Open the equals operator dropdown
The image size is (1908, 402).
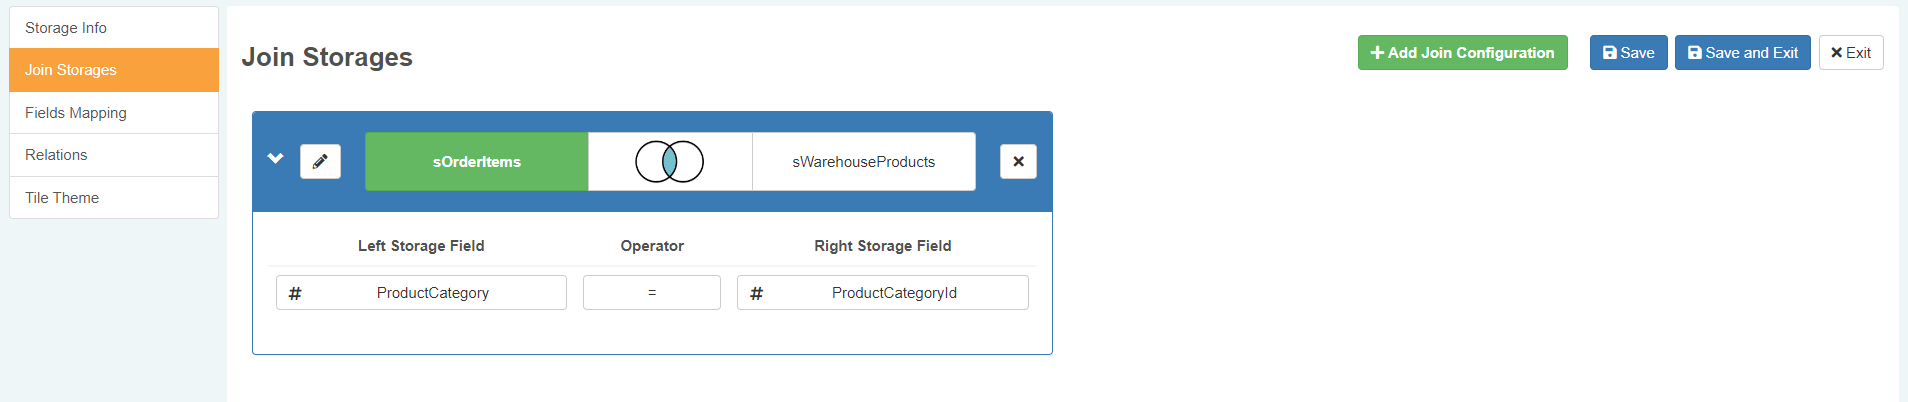pyautogui.click(x=652, y=293)
